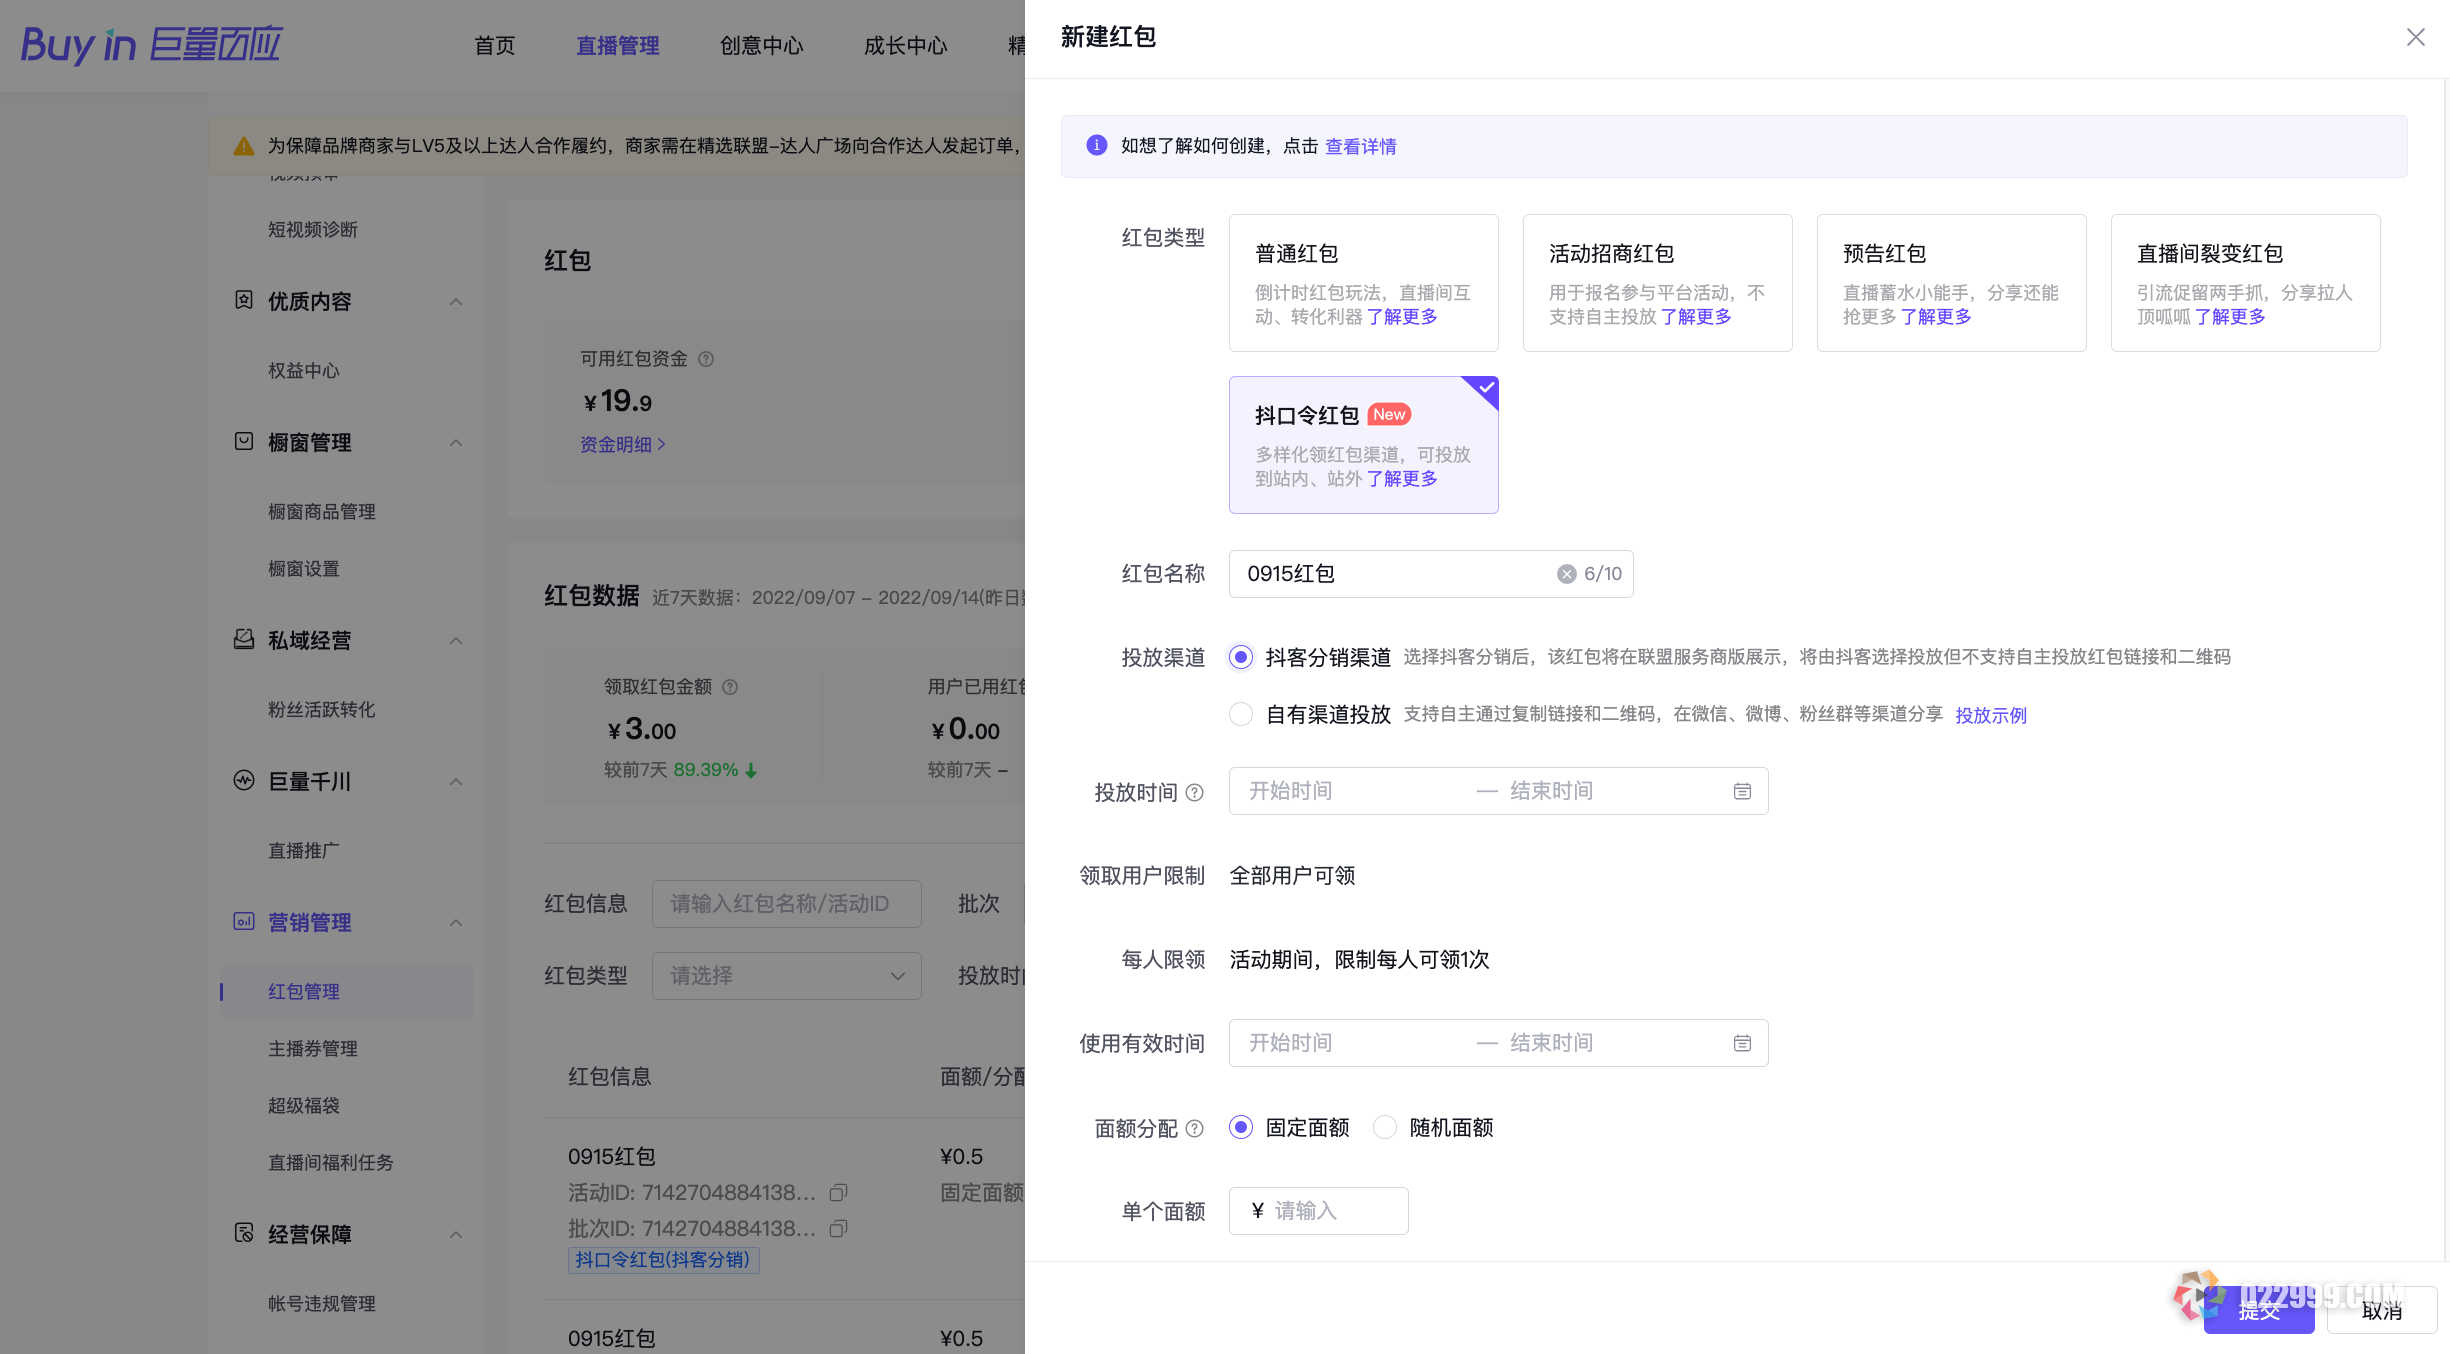Collapse the 私域经营 sidebar section chevron
The height and width of the screenshot is (1354, 2450).
click(x=456, y=641)
